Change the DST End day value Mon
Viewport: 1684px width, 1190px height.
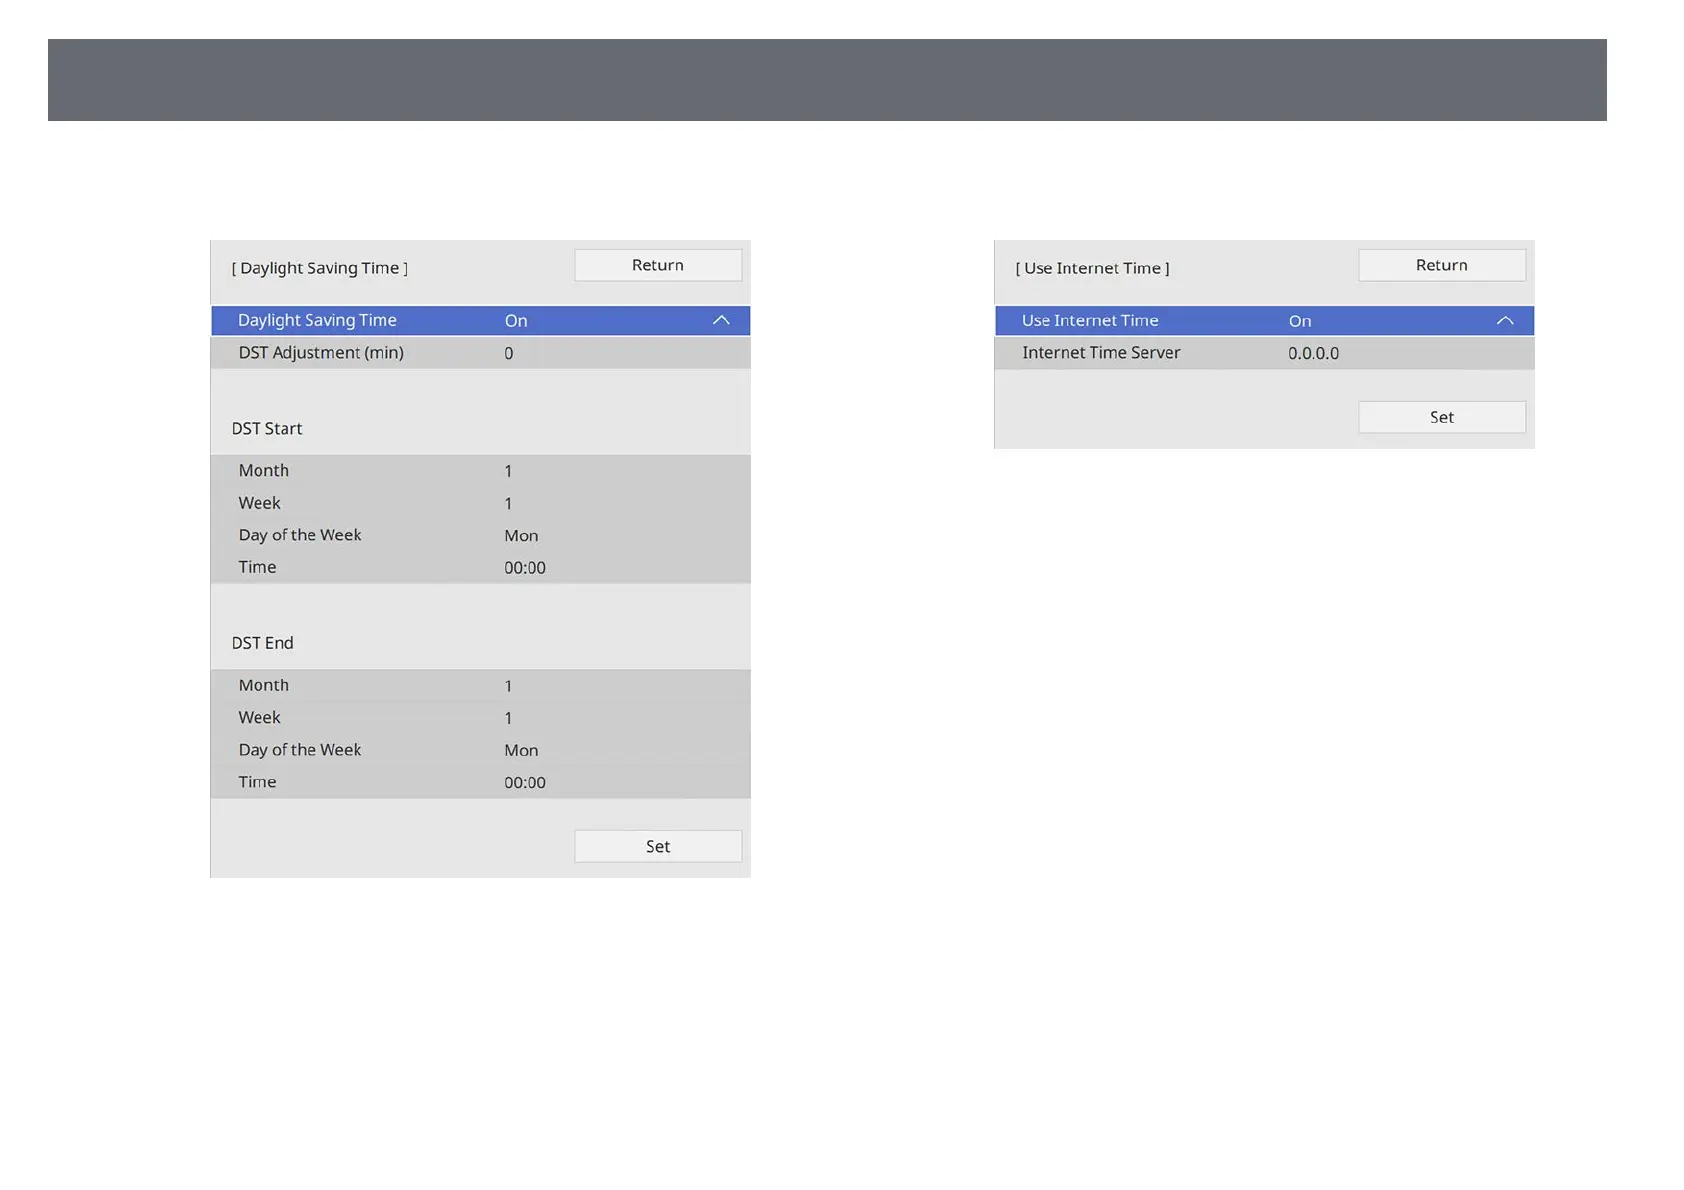(x=521, y=750)
